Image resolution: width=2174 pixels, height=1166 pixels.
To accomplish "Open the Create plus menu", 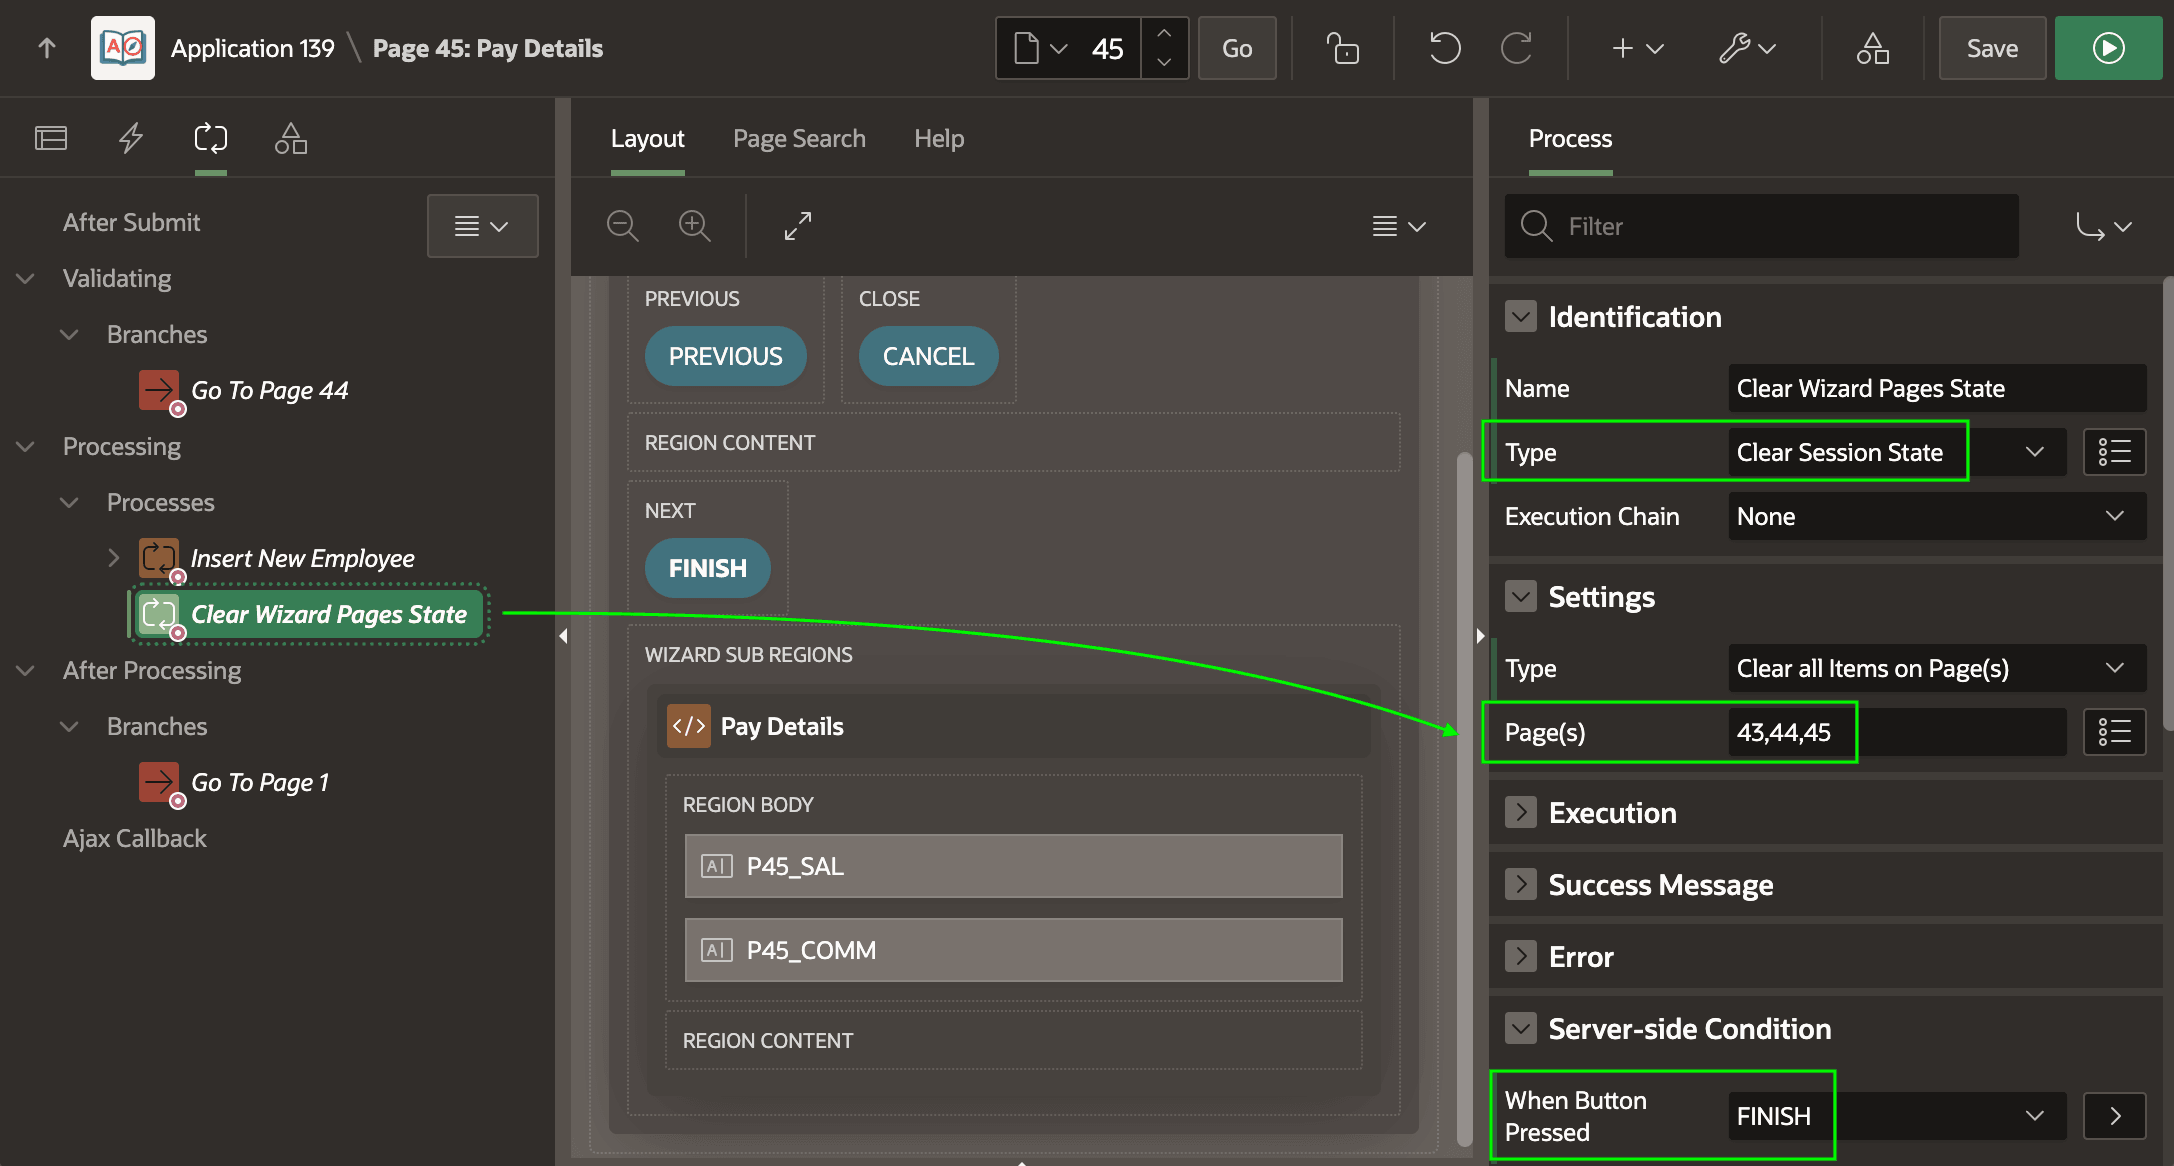I will [1637, 48].
